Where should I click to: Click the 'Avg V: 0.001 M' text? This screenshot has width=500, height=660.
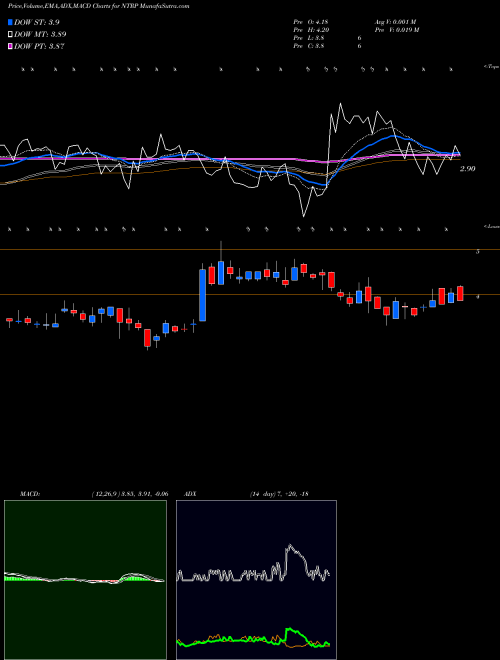[x=395, y=22]
